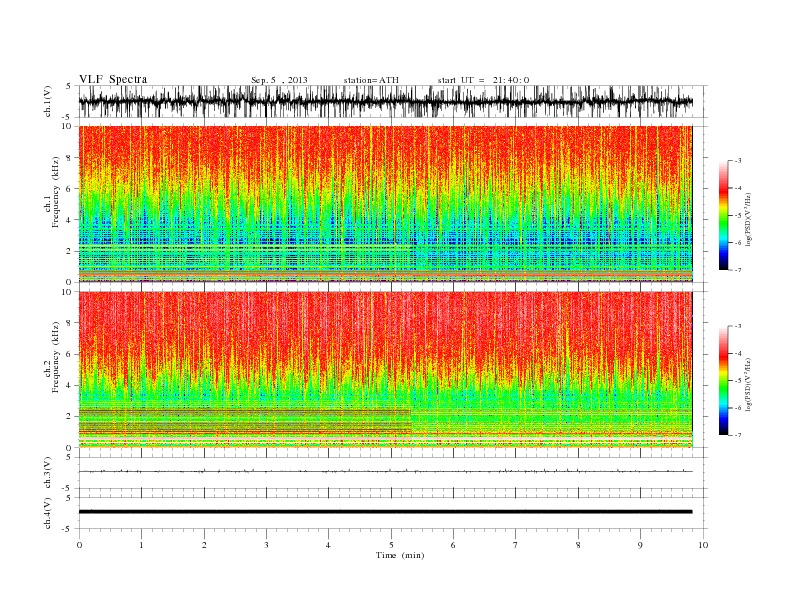Click the "-5" tick on the ch.2 color bar
This screenshot has width=792, height=612.
tap(737, 381)
